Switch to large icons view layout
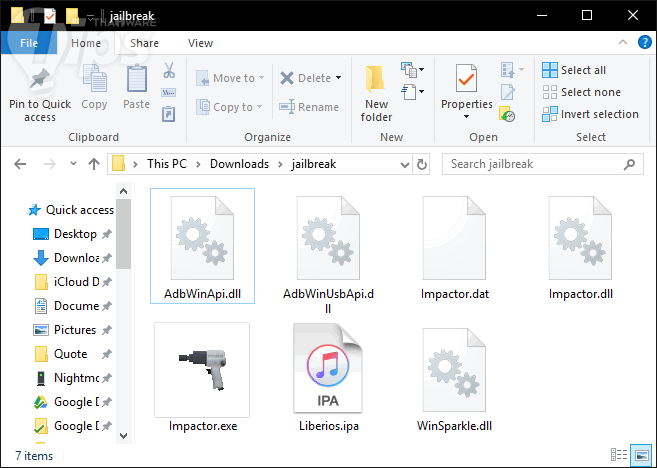 click(641, 455)
